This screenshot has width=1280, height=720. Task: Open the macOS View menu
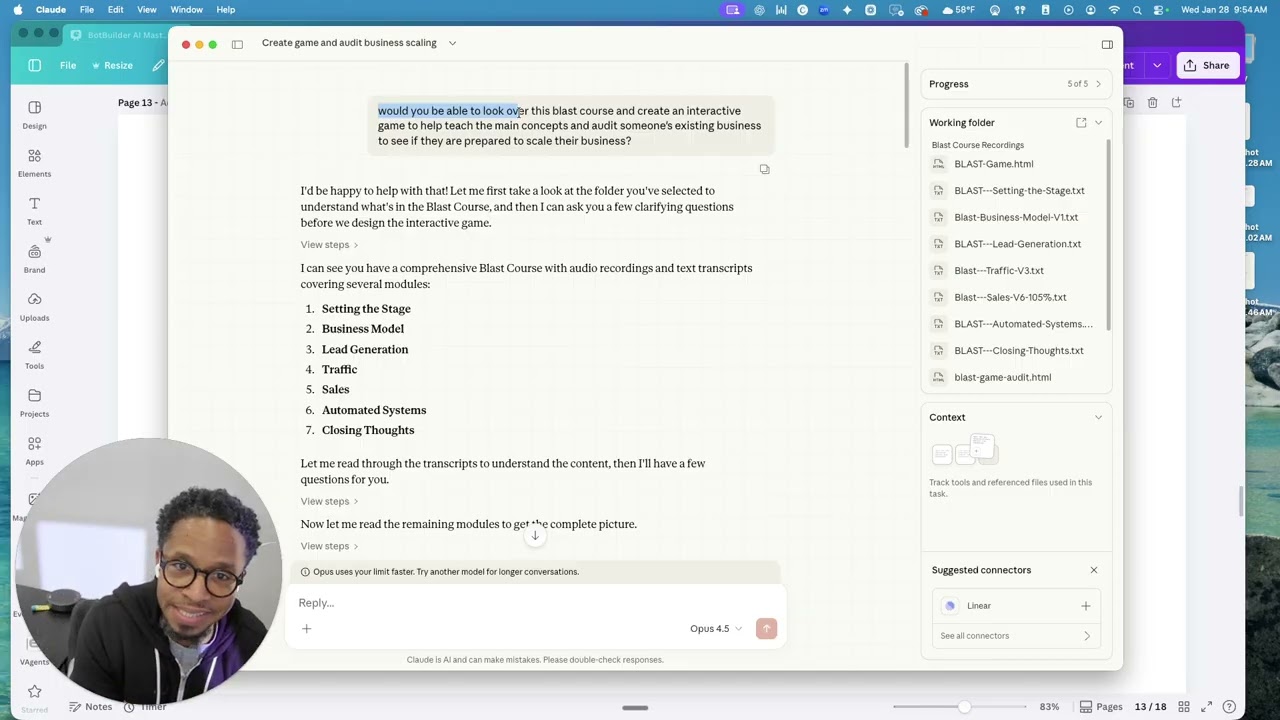(x=147, y=10)
